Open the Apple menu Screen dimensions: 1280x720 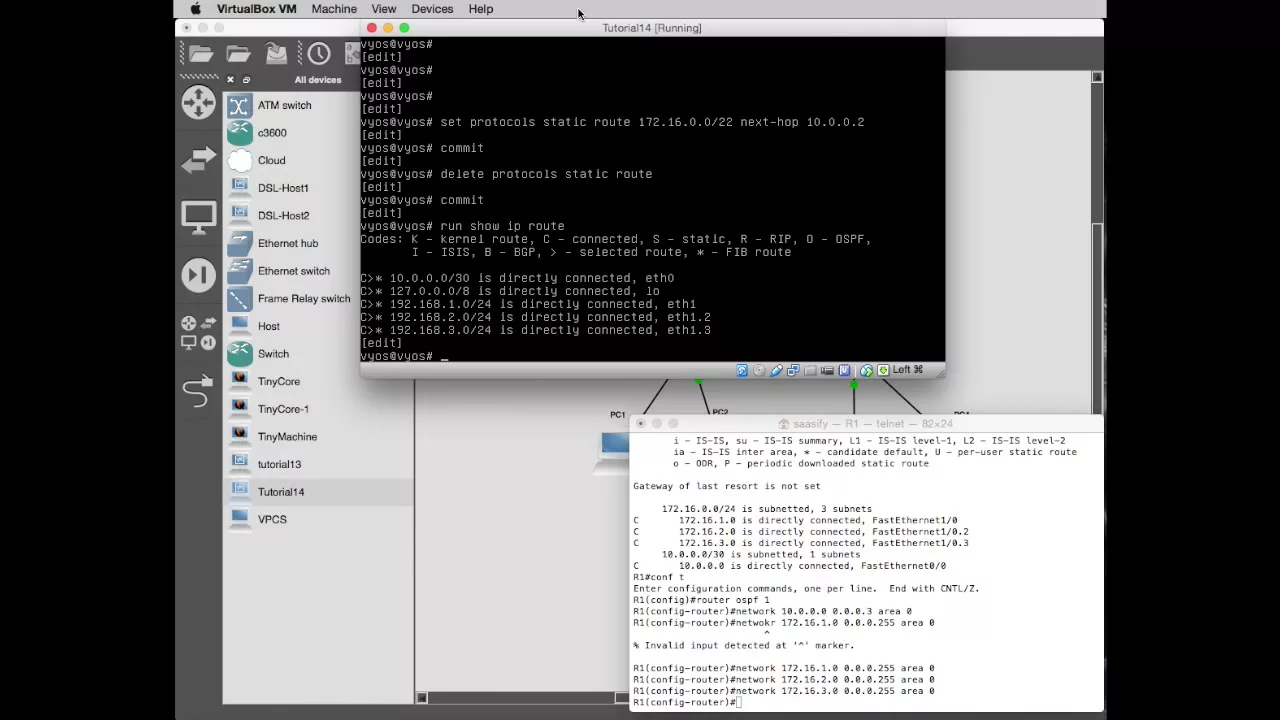pyautogui.click(x=196, y=9)
